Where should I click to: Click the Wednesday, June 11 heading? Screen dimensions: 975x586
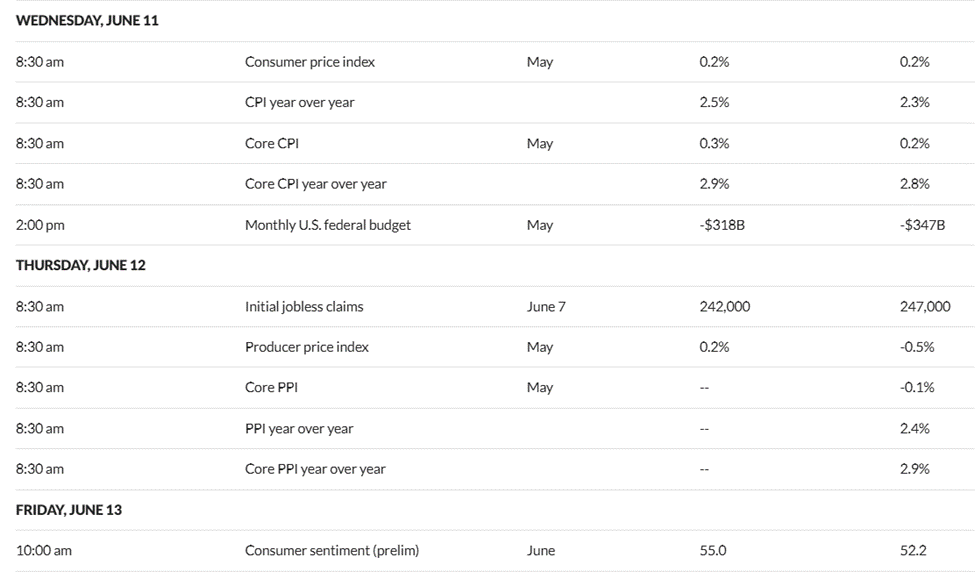tap(87, 21)
